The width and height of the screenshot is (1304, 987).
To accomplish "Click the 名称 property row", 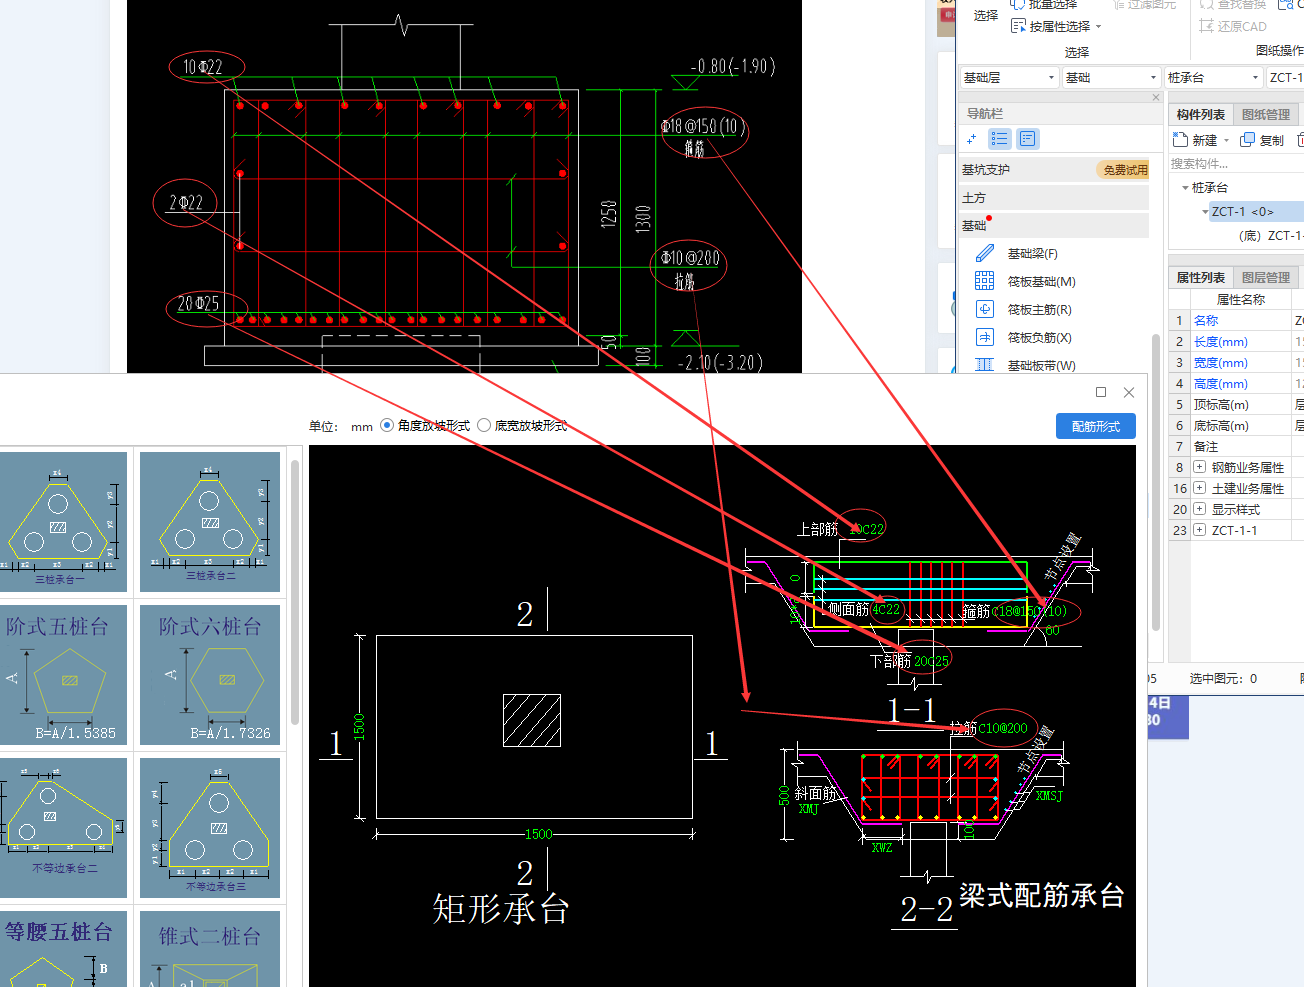I will (x=1236, y=320).
